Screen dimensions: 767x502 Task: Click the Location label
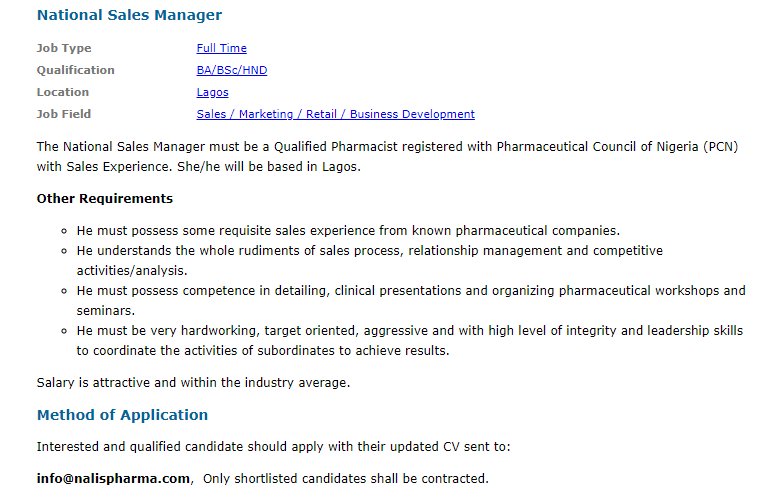point(63,92)
